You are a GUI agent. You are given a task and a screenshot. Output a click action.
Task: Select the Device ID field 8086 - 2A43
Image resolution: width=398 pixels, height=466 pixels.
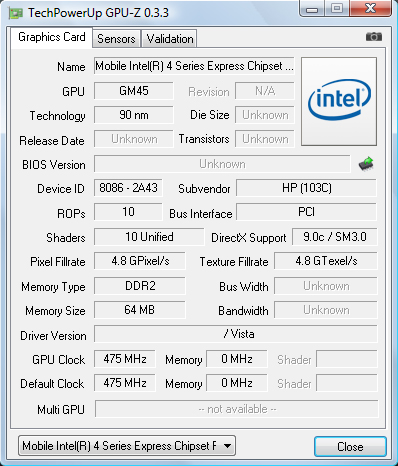click(128, 188)
